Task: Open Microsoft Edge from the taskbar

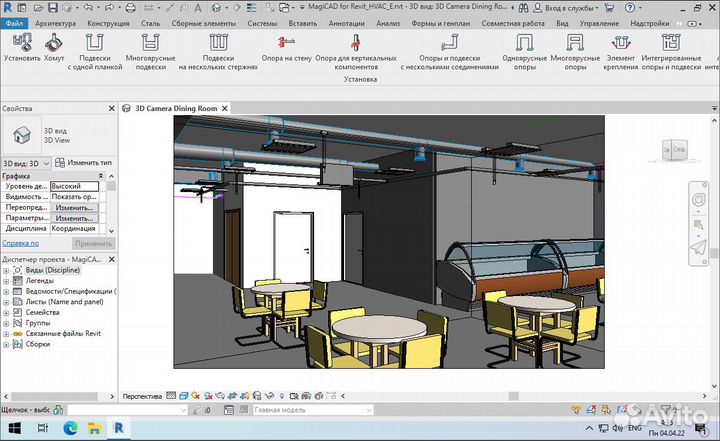Action: [70, 429]
